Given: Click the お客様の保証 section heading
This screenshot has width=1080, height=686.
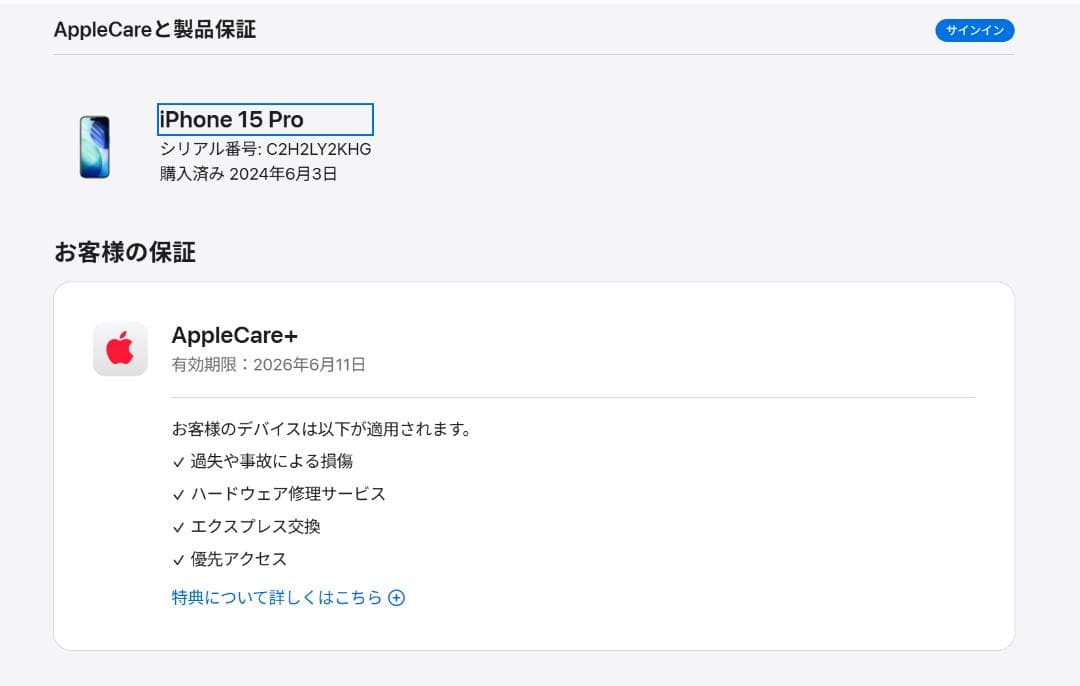Looking at the screenshot, I should click(x=126, y=253).
